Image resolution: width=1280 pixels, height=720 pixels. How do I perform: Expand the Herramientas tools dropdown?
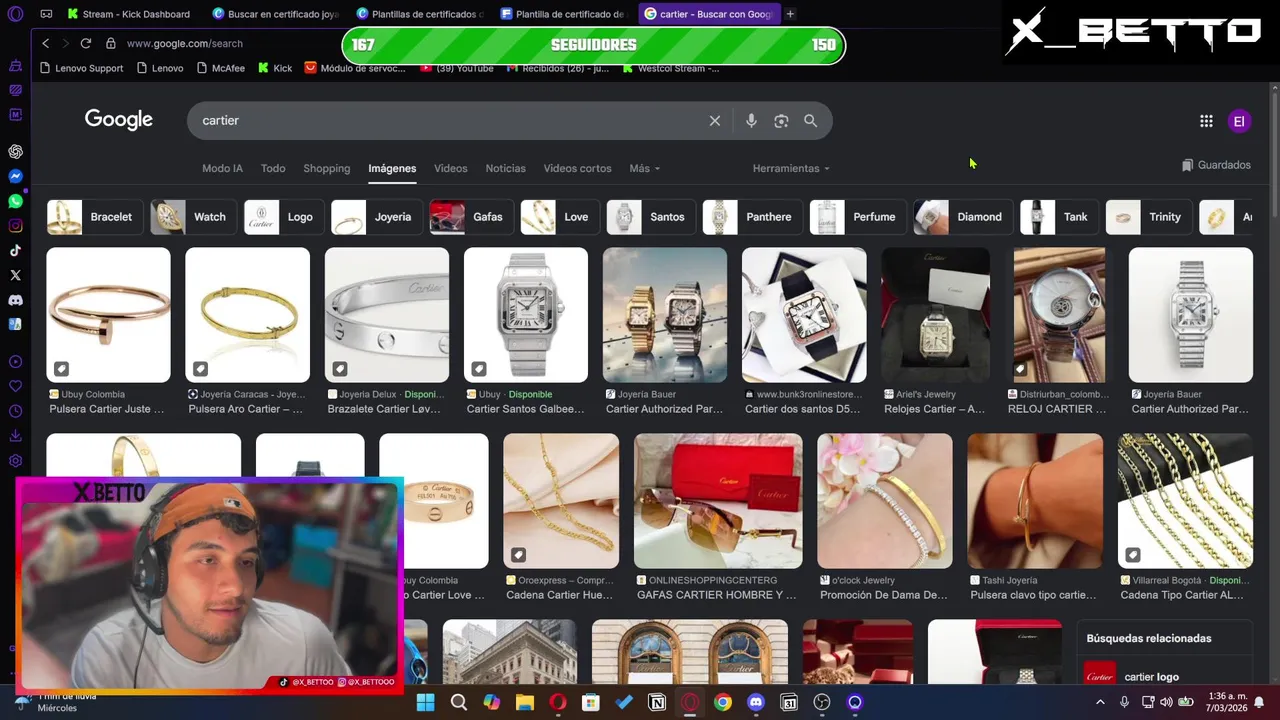[791, 168]
